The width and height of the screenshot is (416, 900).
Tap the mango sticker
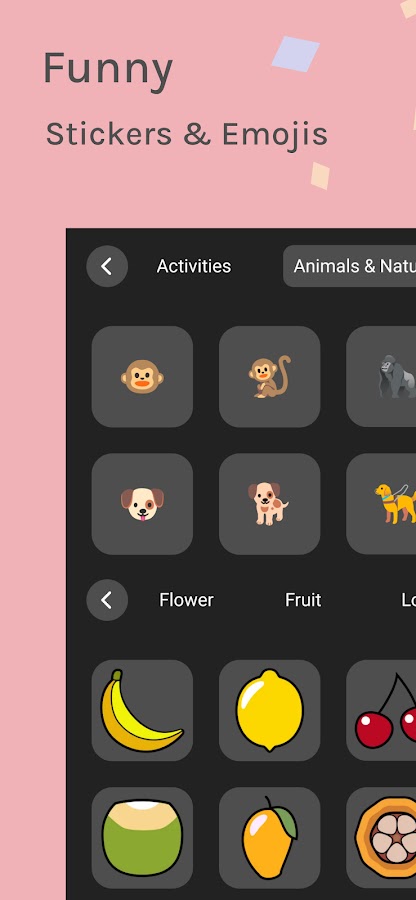click(x=270, y=838)
